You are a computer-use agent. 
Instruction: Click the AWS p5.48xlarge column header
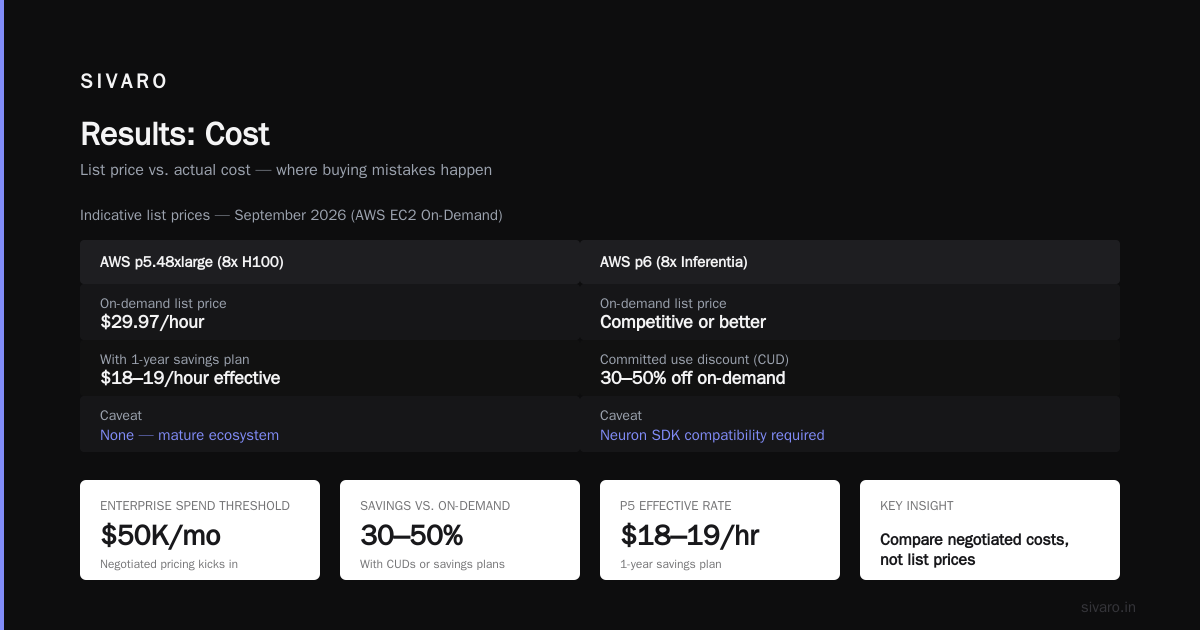click(x=330, y=262)
